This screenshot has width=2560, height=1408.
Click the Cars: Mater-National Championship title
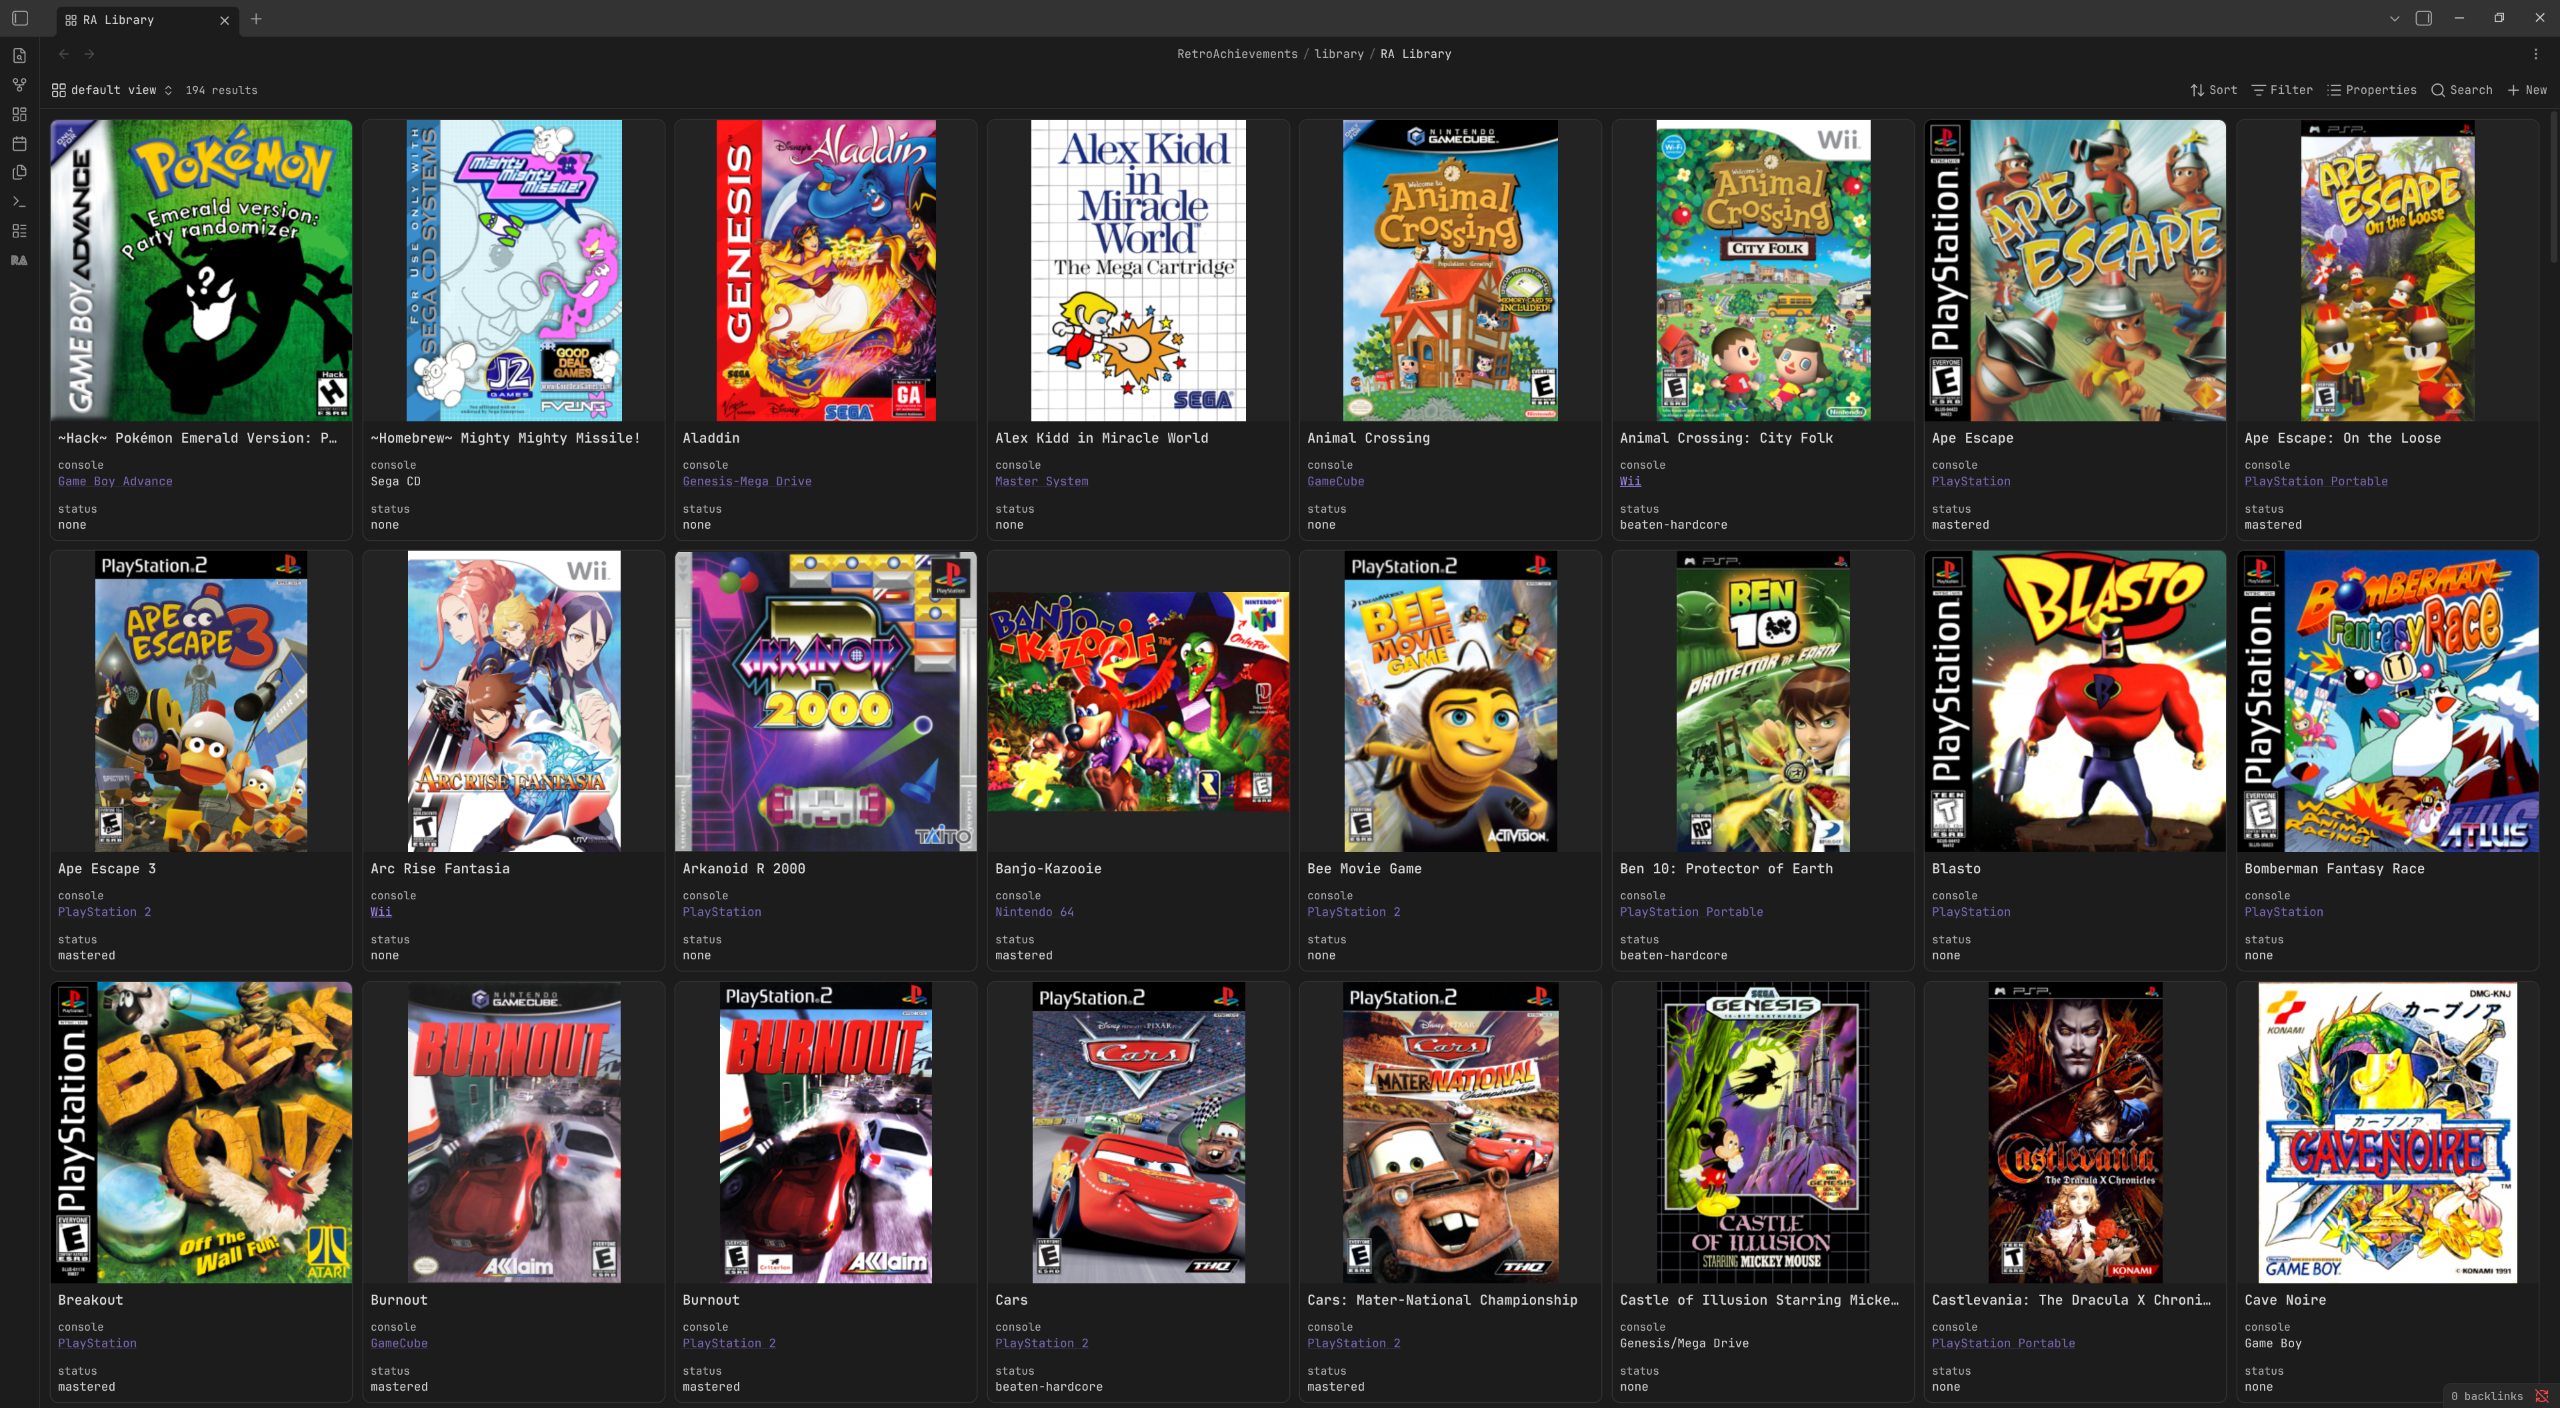point(1442,1300)
